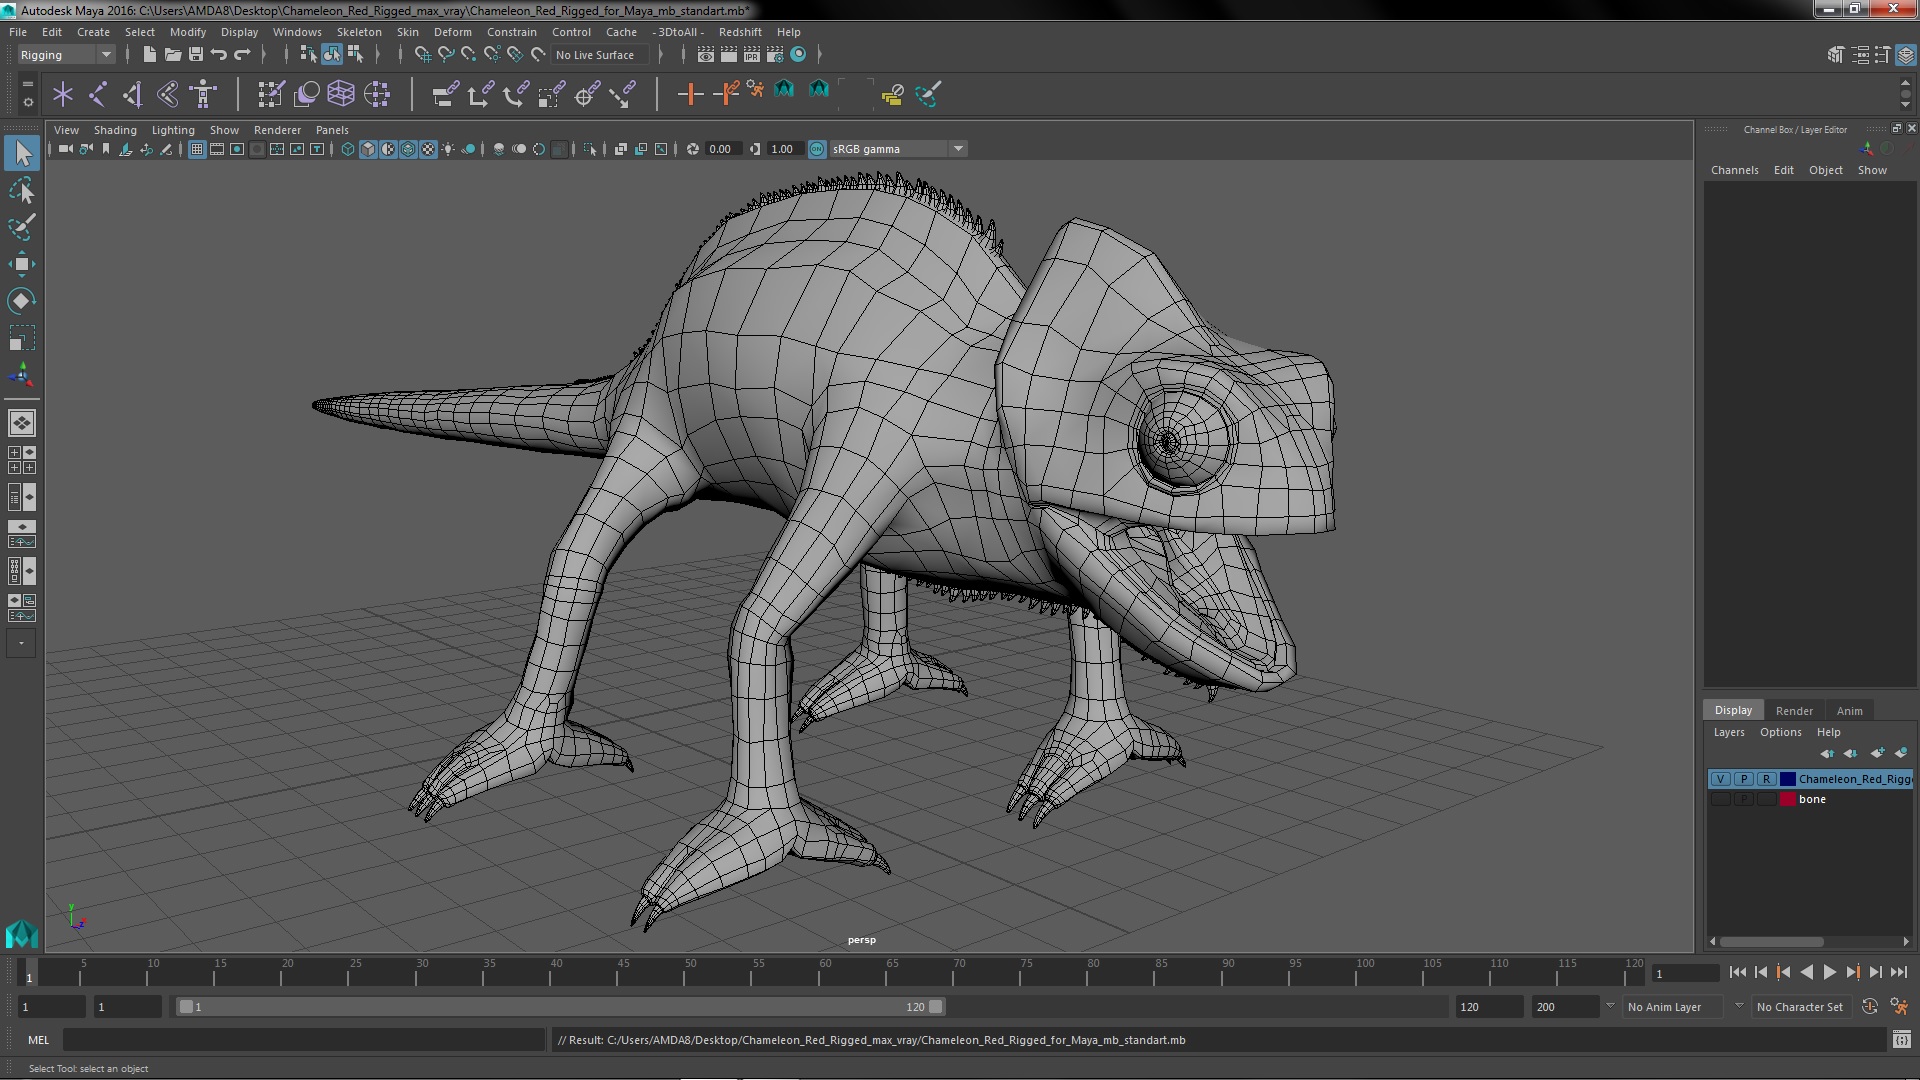Activate the Paint Selection tool
Screen dimensions: 1920x1080
(21, 227)
